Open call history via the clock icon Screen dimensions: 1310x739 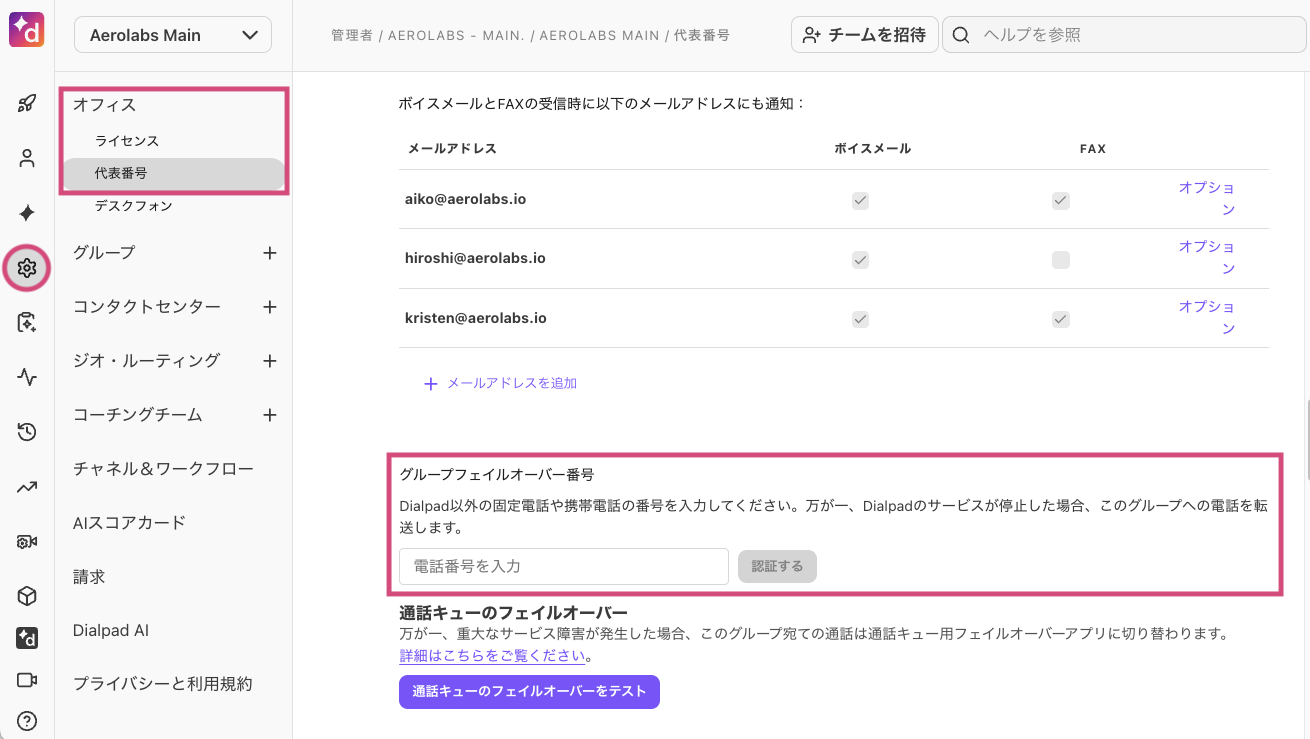pyautogui.click(x=26, y=432)
